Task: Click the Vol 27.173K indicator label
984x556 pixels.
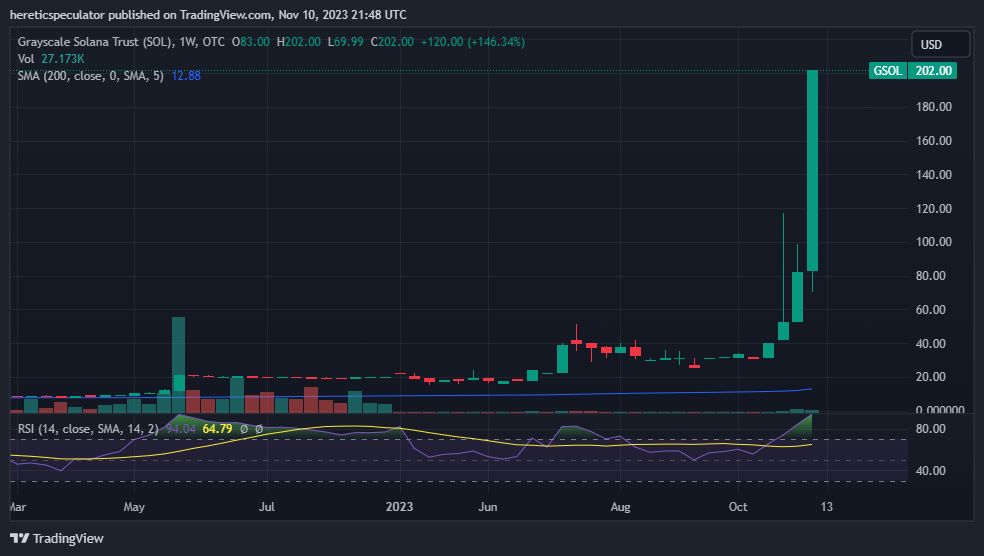Action: 51,59
